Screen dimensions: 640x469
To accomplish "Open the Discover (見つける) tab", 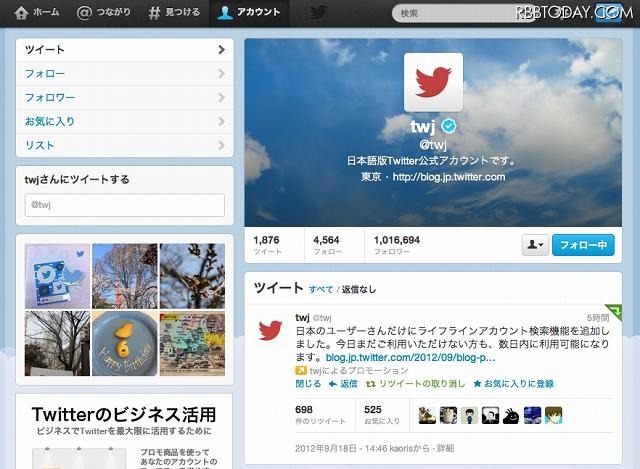I will 174,13.
